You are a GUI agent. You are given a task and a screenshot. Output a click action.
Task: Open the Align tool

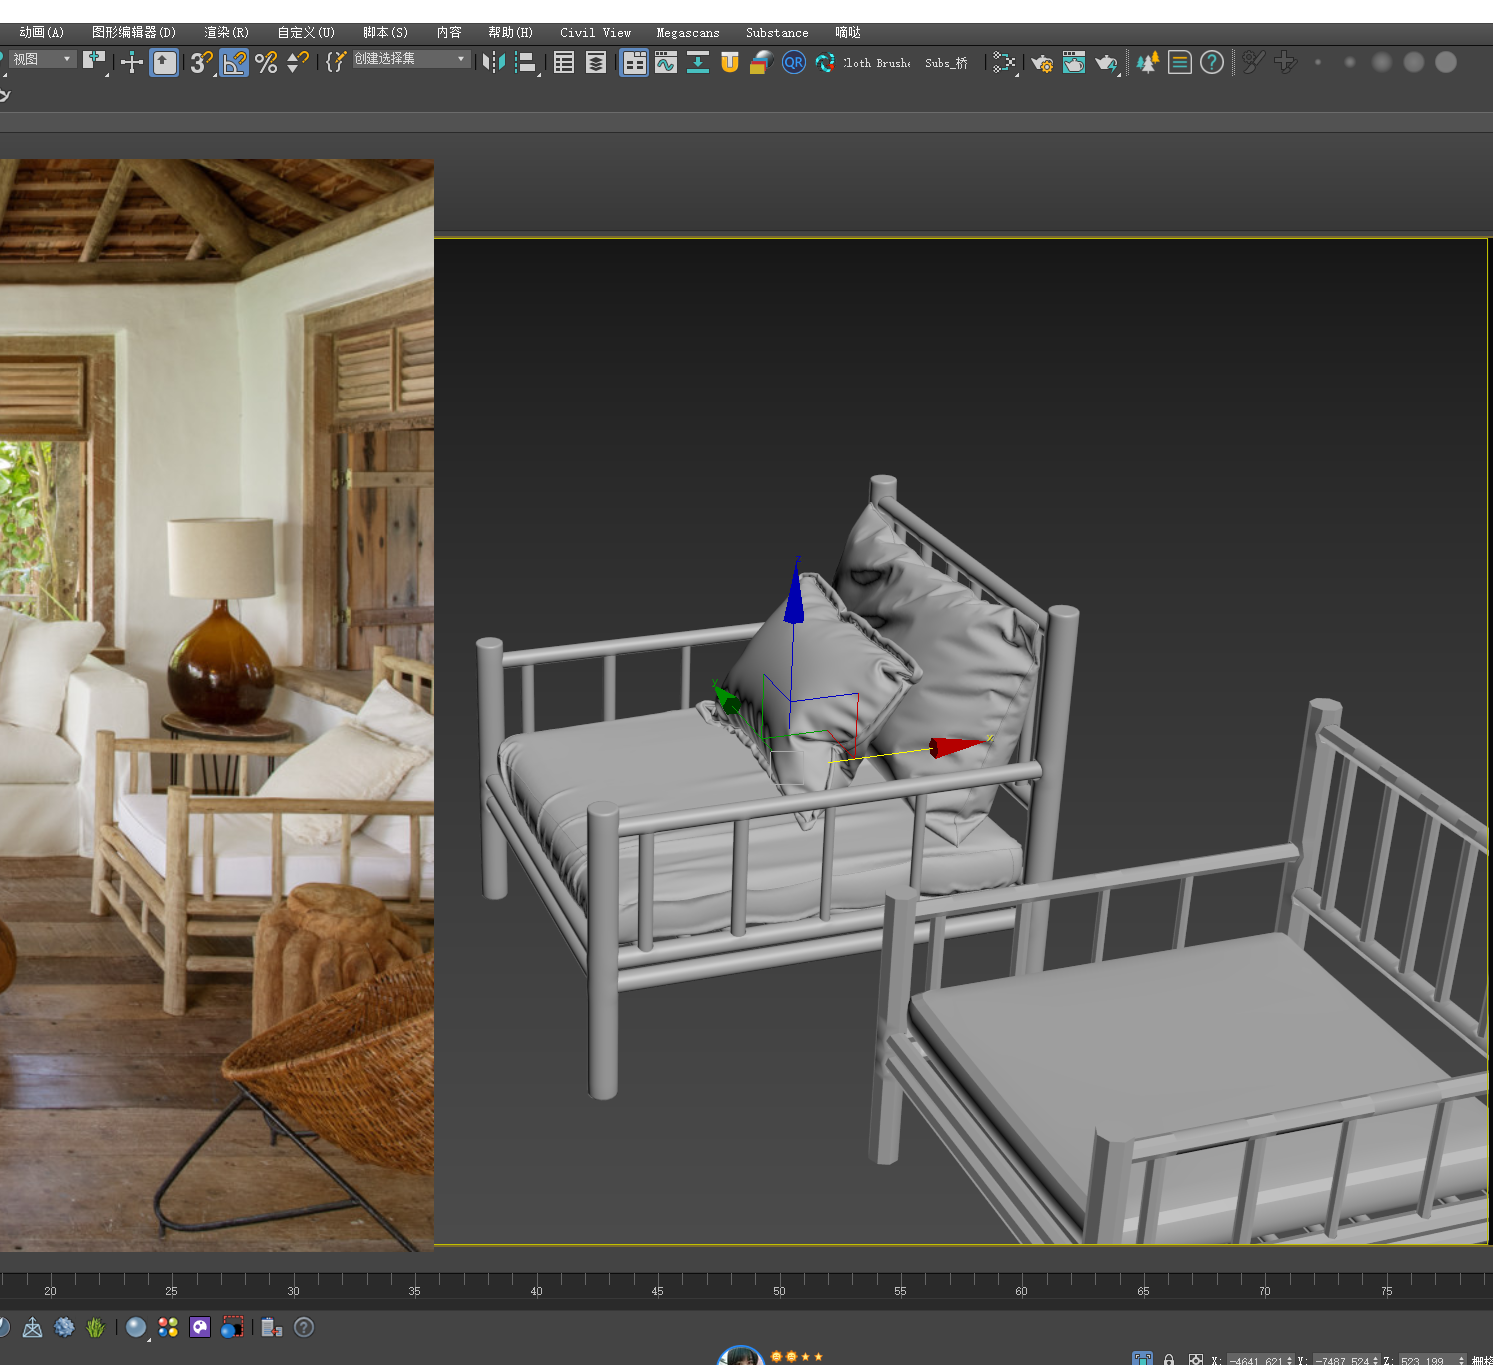[525, 63]
